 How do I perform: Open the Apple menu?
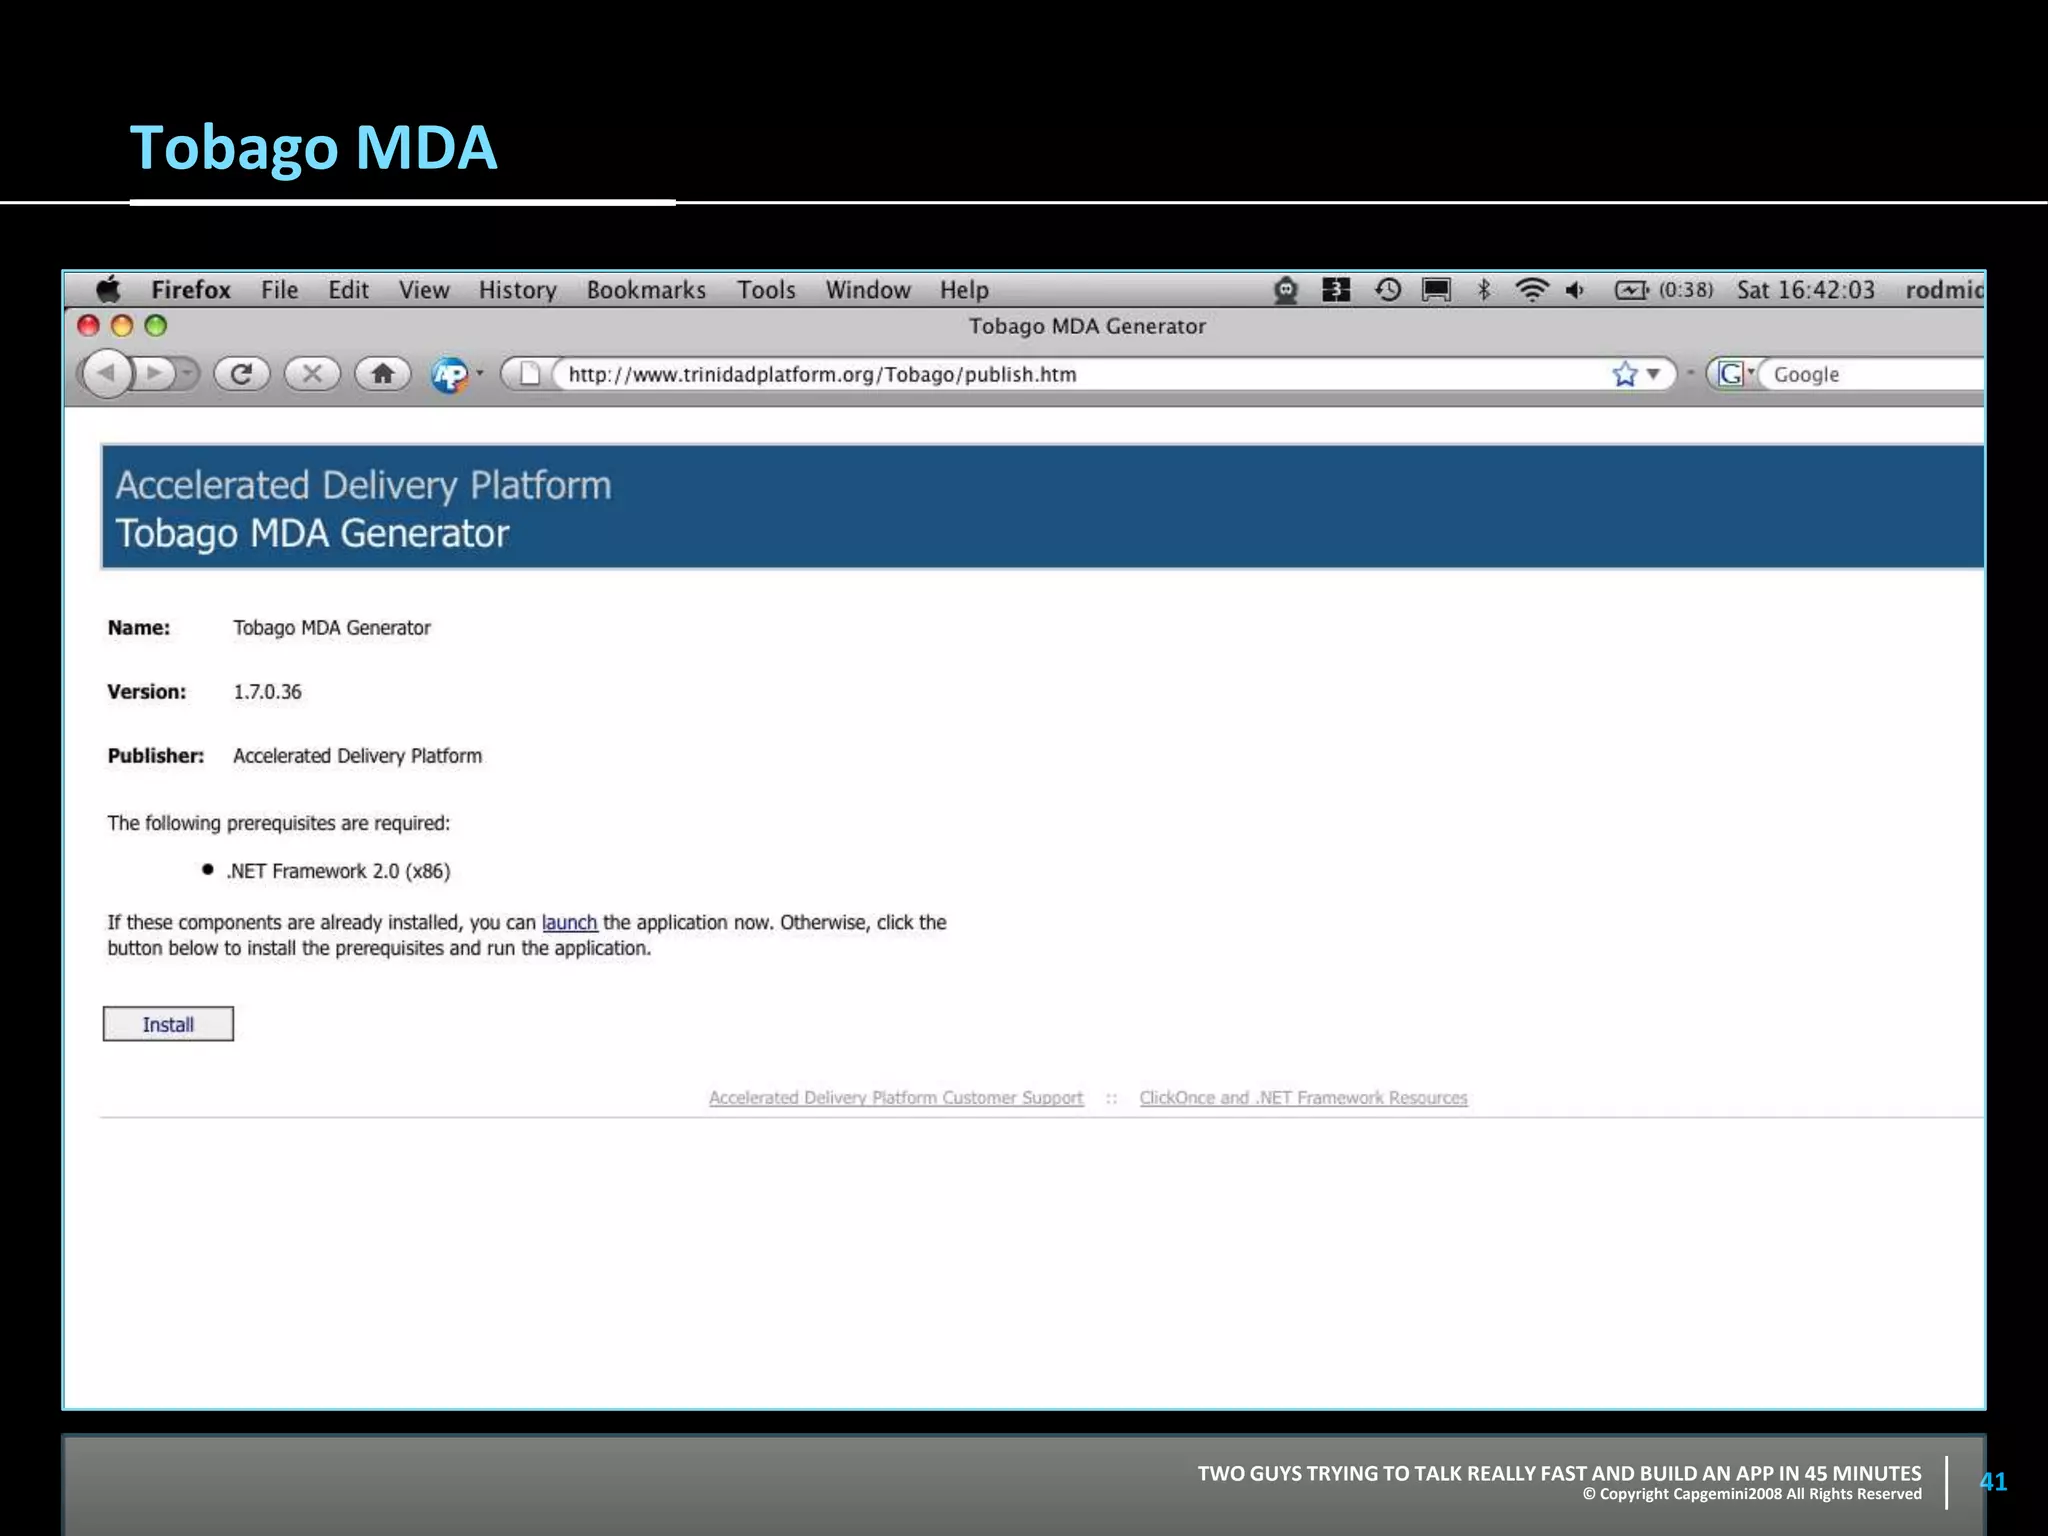(x=108, y=290)
